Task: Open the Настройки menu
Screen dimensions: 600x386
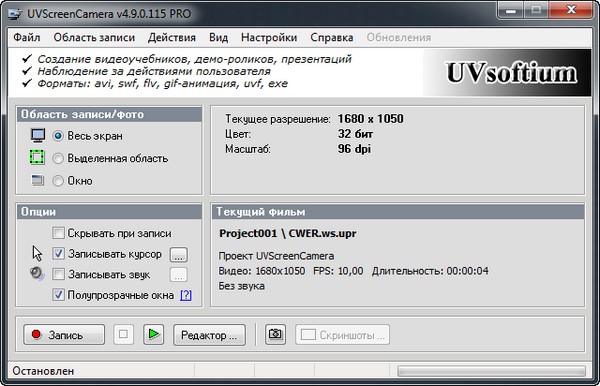Action: (x=269, y=37)
